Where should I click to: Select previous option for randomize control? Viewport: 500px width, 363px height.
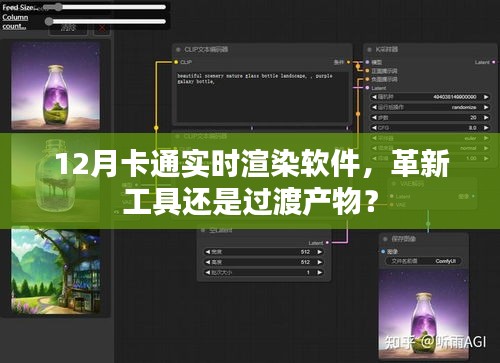pyautogui.click(x=374, y=107)
